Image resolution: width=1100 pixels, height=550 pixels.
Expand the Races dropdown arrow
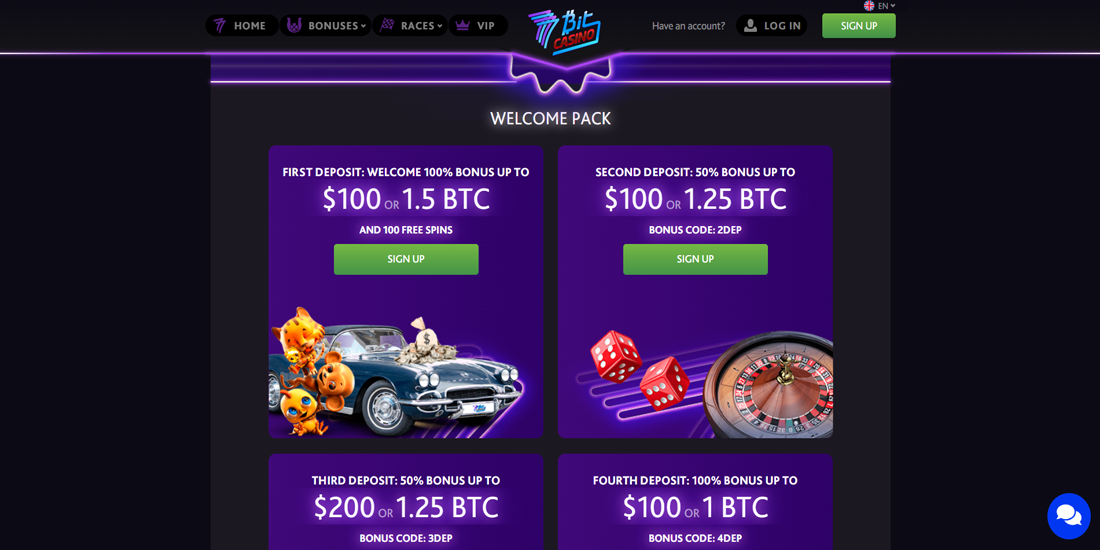click(x=440, y=27)
